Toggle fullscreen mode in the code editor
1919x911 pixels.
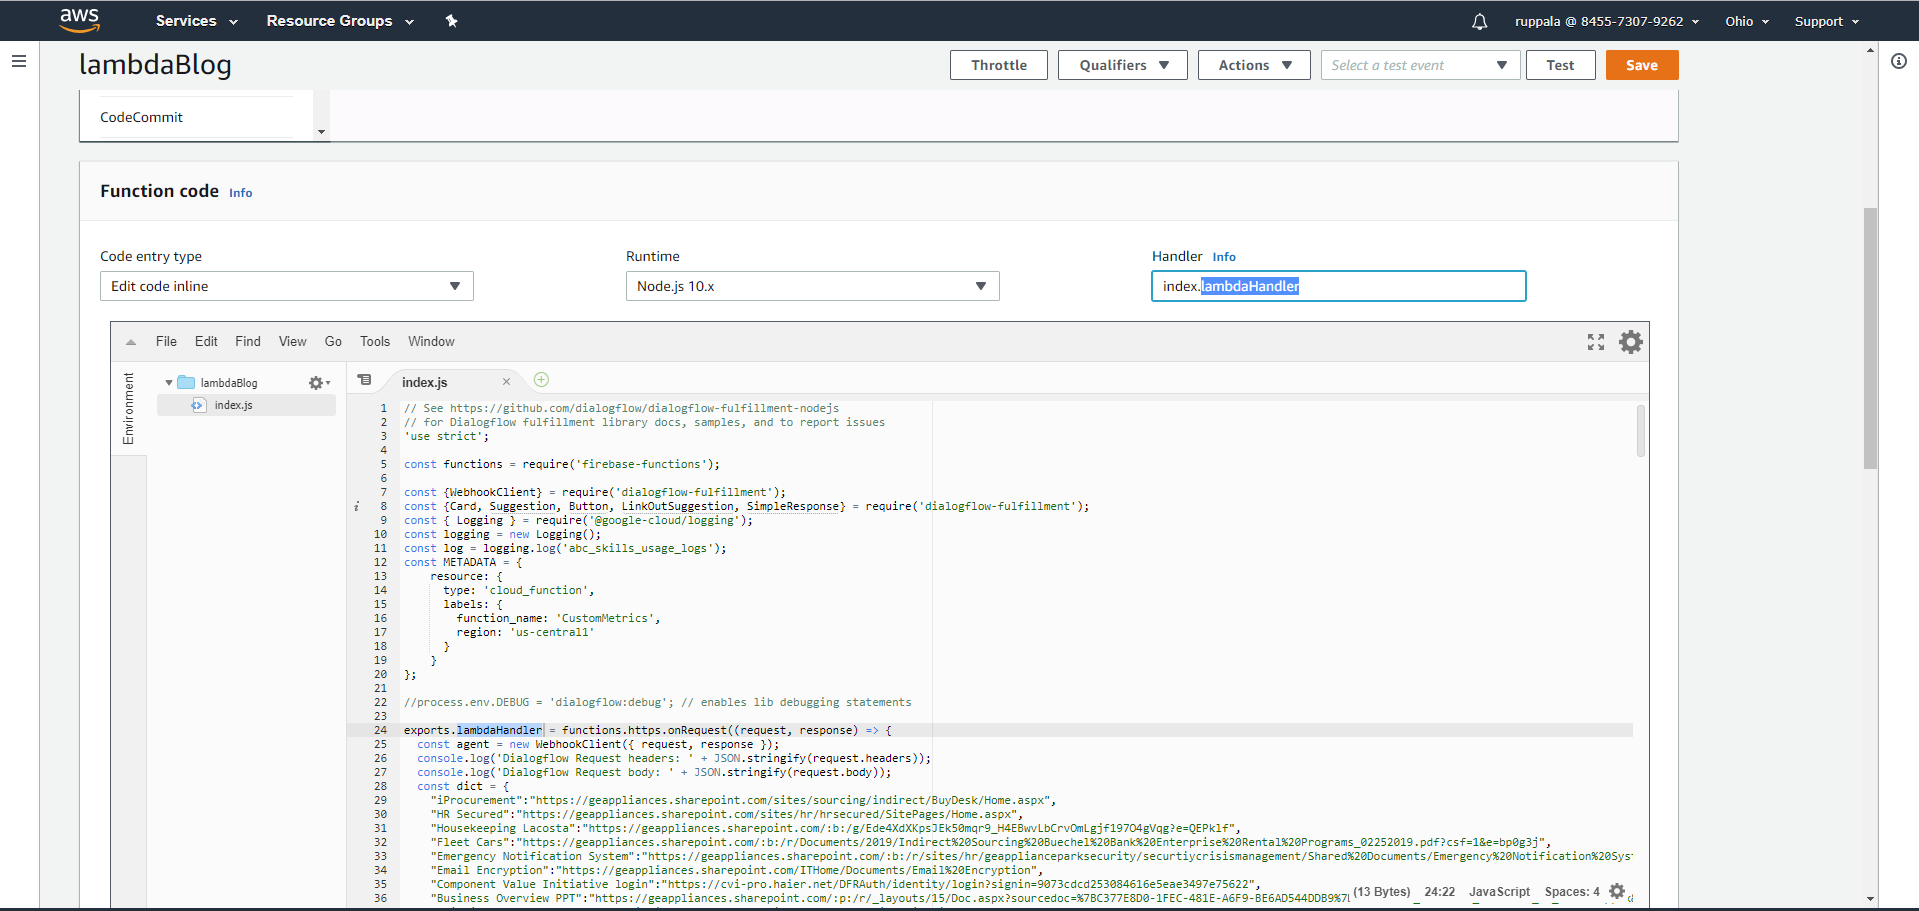[1595, 342]
